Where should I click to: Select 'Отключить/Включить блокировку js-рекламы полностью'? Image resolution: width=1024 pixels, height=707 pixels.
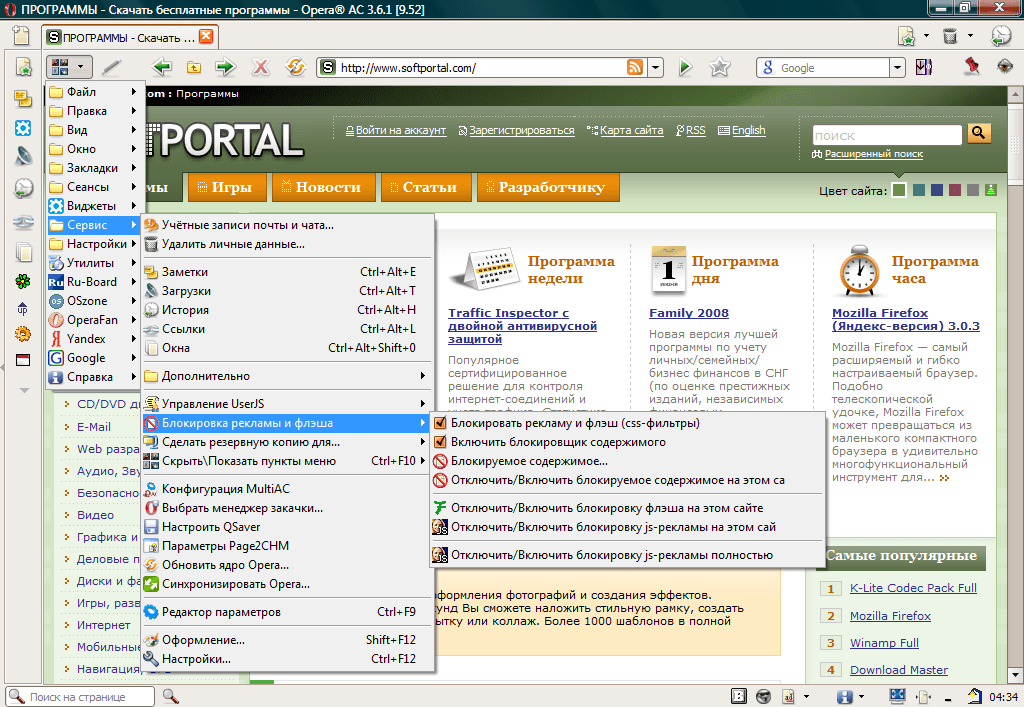tap(611, 555)
